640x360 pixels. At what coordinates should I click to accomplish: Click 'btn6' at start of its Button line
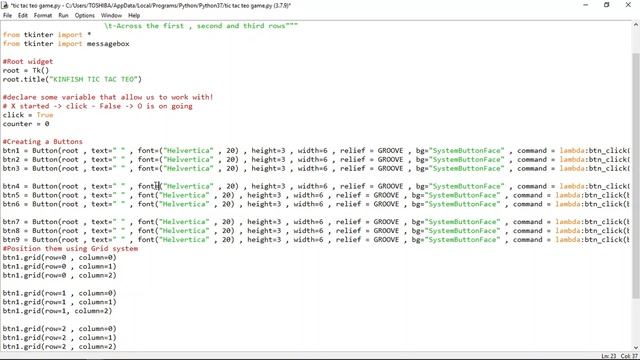tap(11, 204)
